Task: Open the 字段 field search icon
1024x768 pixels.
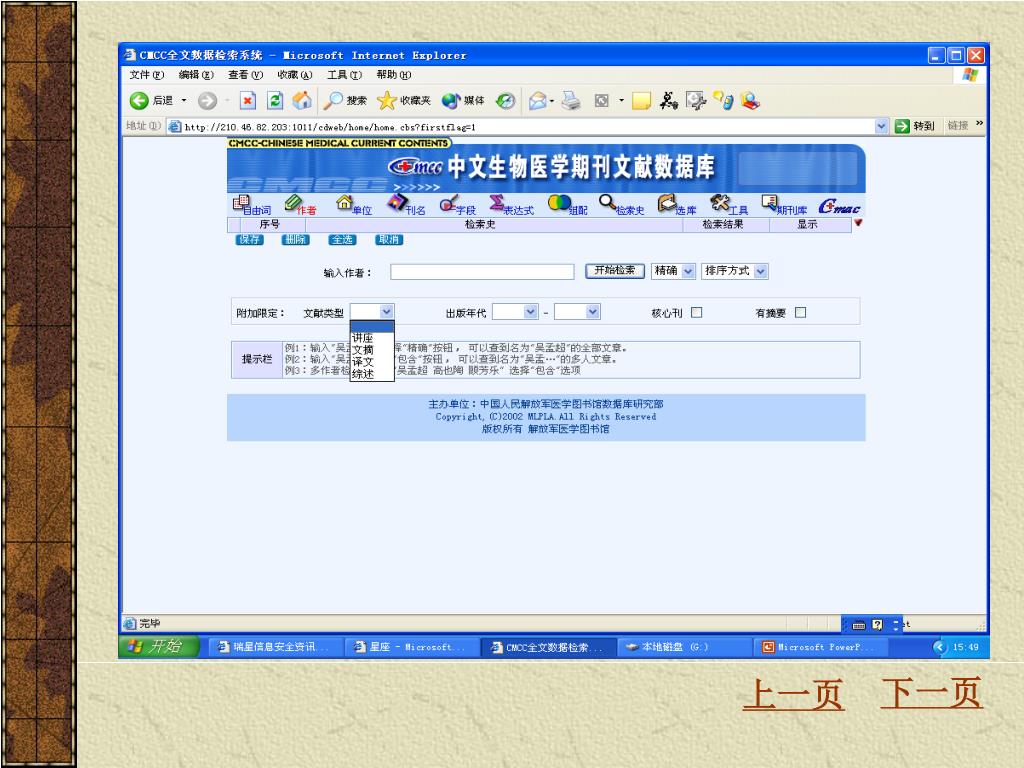Action: 457,205
